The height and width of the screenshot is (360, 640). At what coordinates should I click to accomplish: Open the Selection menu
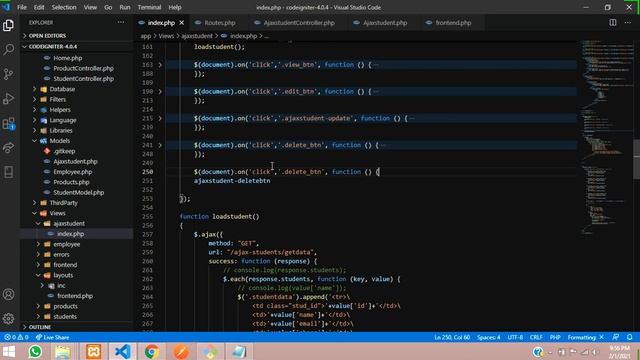click(64, 7)
